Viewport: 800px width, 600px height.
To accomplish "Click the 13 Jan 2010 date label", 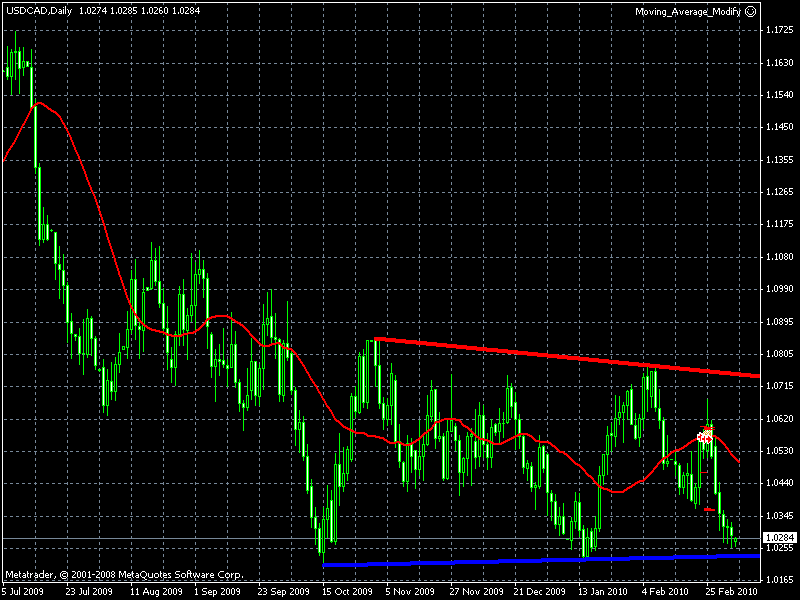I will coord(603,592).
